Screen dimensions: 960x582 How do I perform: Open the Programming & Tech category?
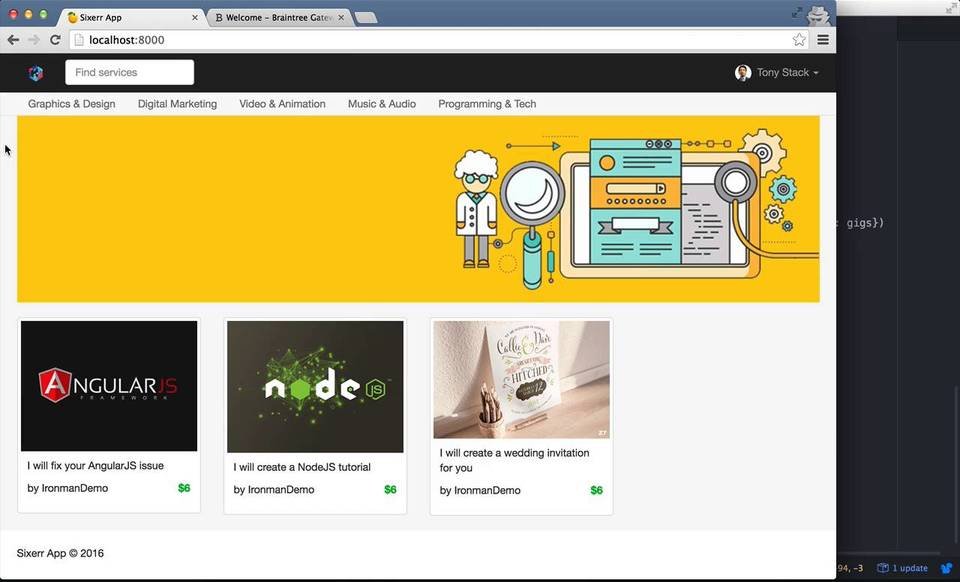click(x=487, y=104)
